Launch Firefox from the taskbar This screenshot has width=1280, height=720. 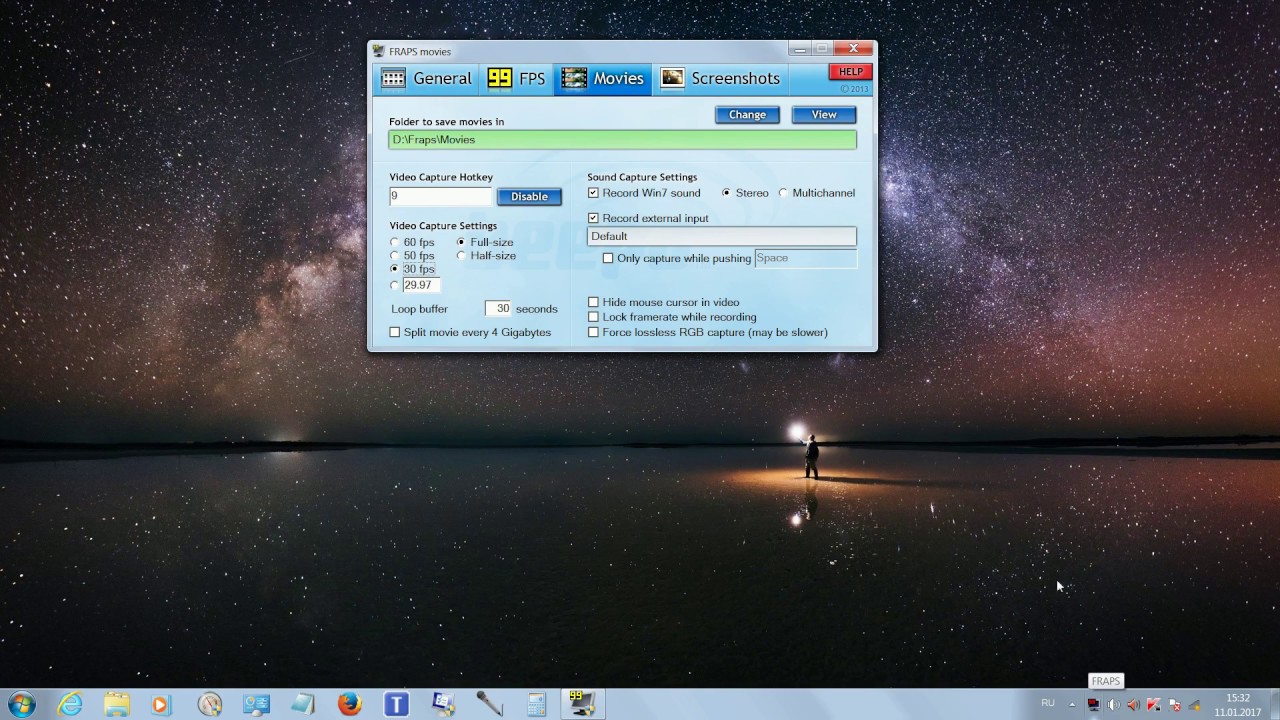[x=349, y=704]
